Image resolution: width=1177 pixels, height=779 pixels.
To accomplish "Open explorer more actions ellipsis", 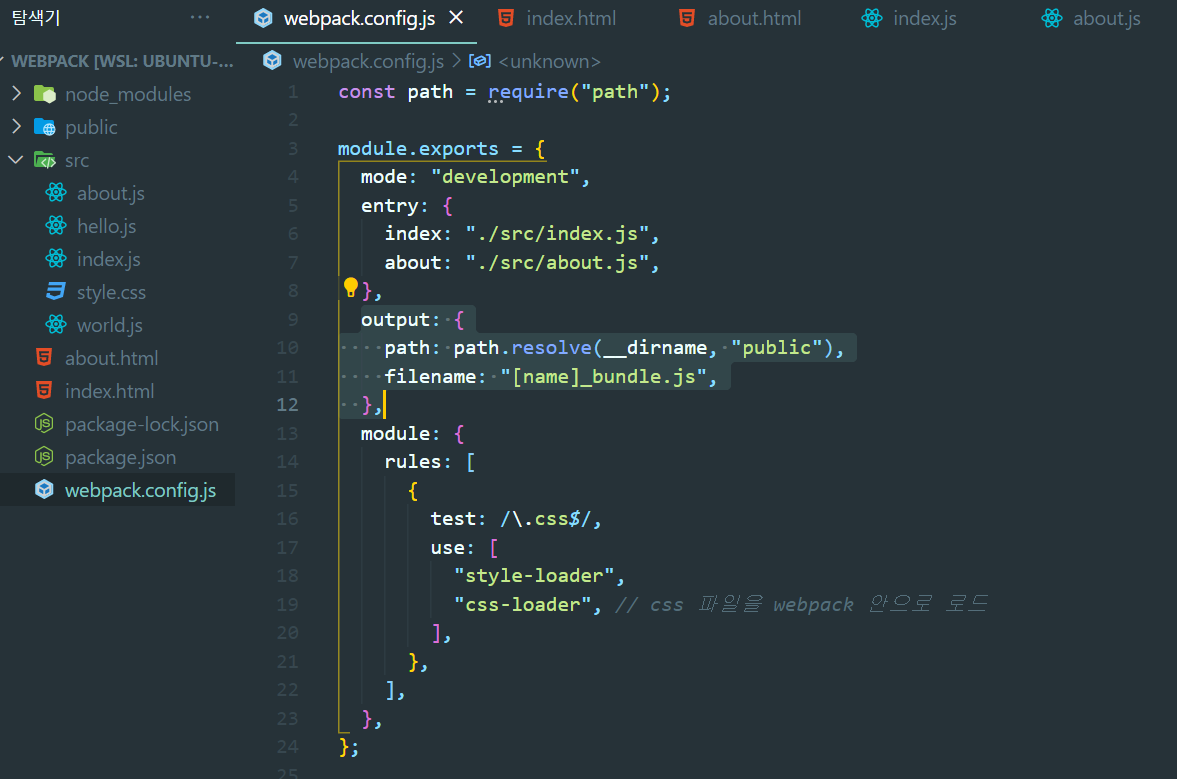I will tap(200, 17).
